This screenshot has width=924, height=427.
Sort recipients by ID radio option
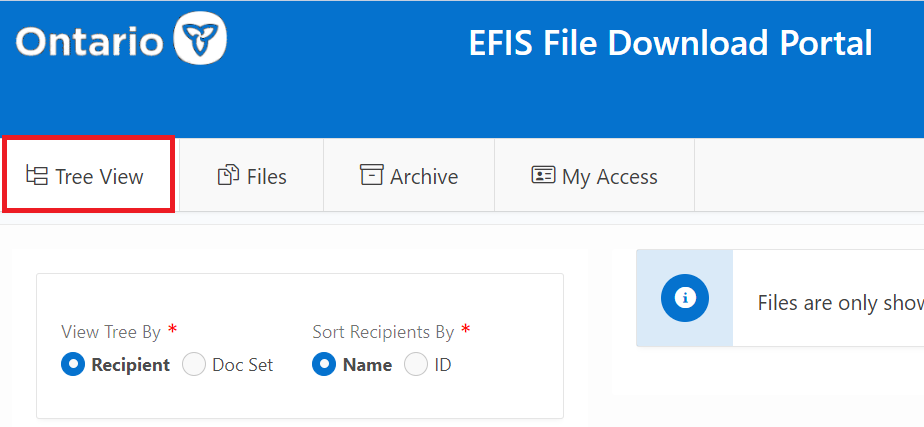pos(415,364)
